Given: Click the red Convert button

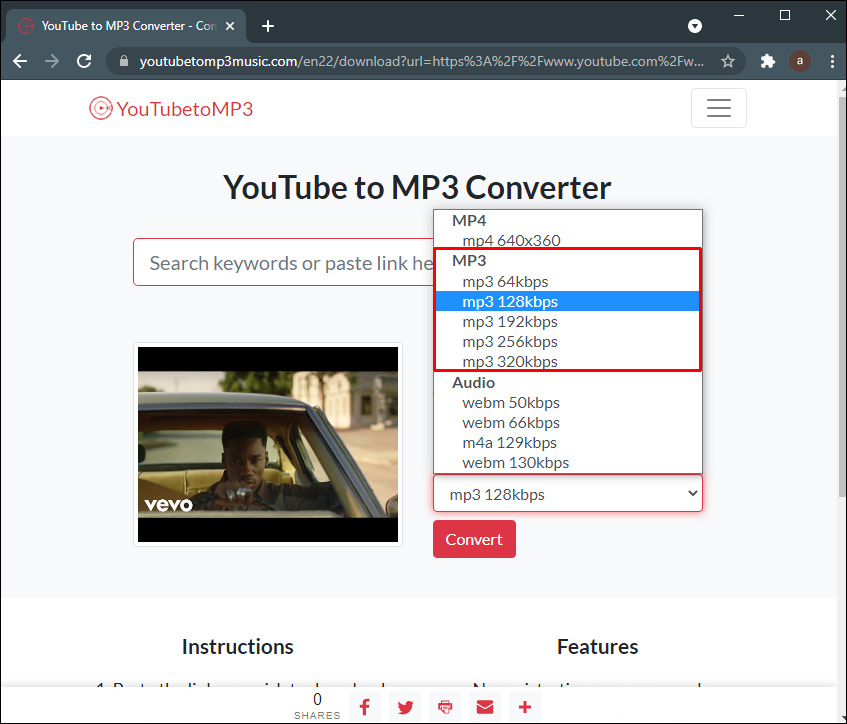Looking at the screenshot, I should [474, 539].
